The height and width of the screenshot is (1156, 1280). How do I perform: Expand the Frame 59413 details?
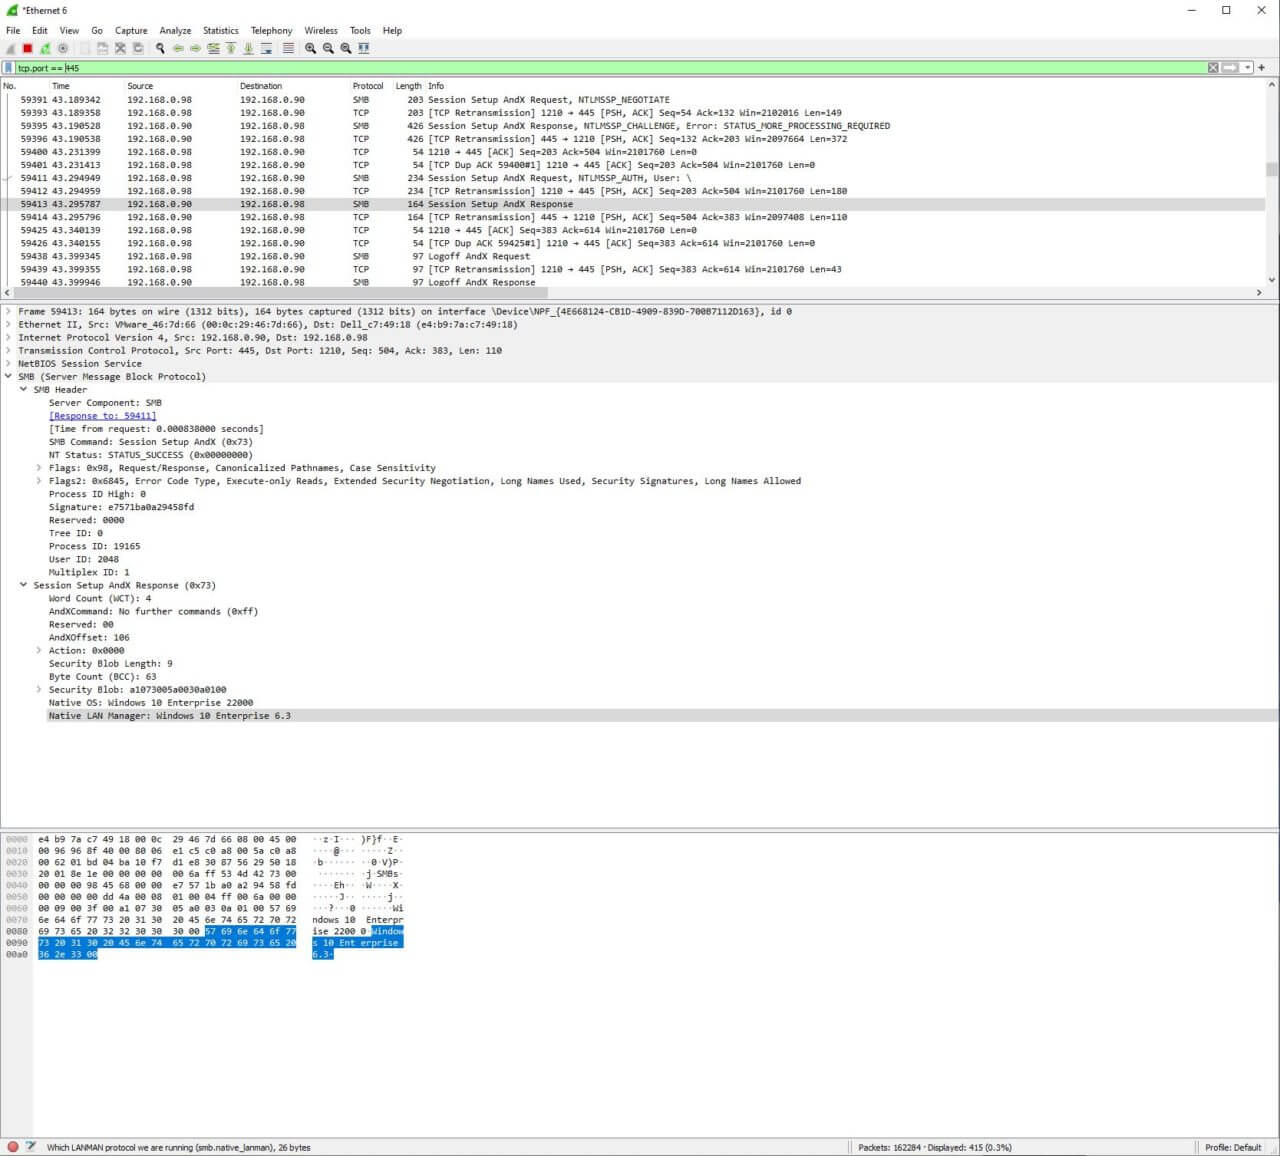pos(9,311)
